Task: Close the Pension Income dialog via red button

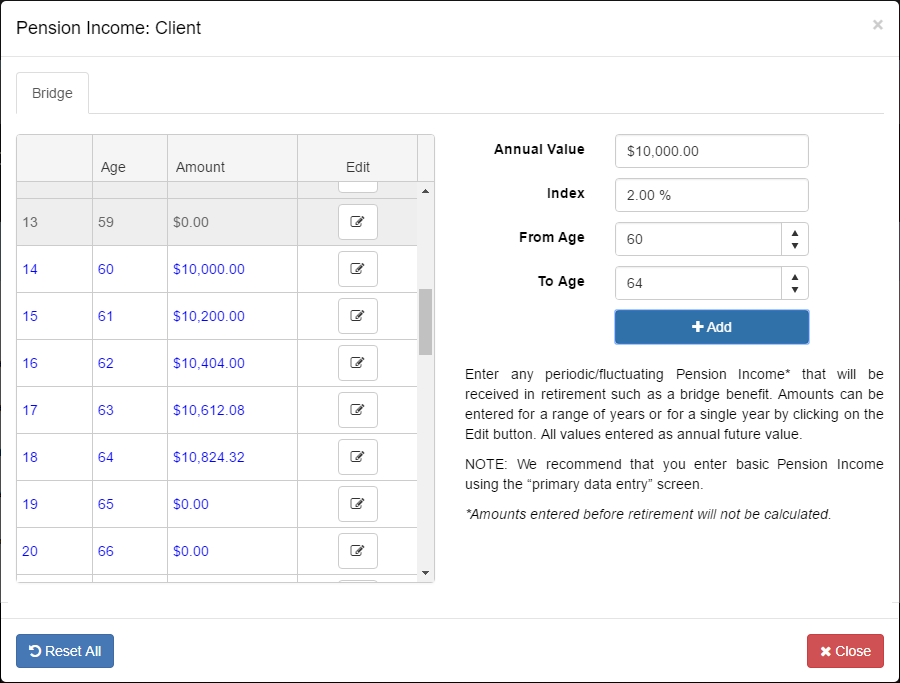Action: [845, 651]
